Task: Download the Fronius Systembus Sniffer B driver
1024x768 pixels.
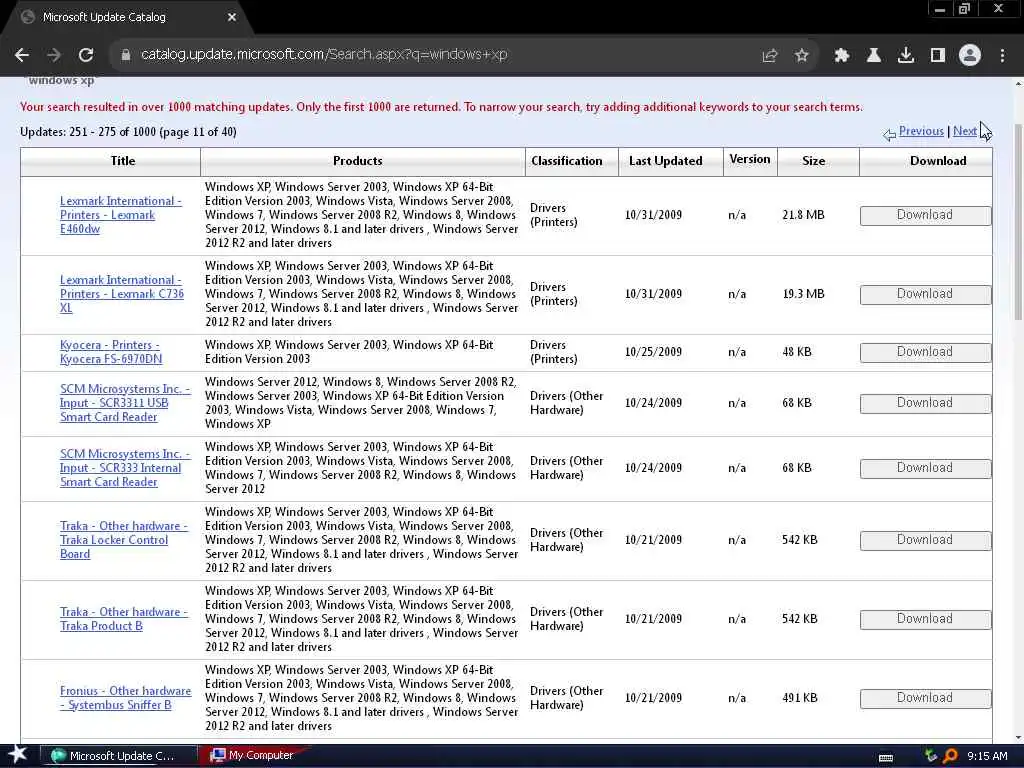Action: click(925, 699)
